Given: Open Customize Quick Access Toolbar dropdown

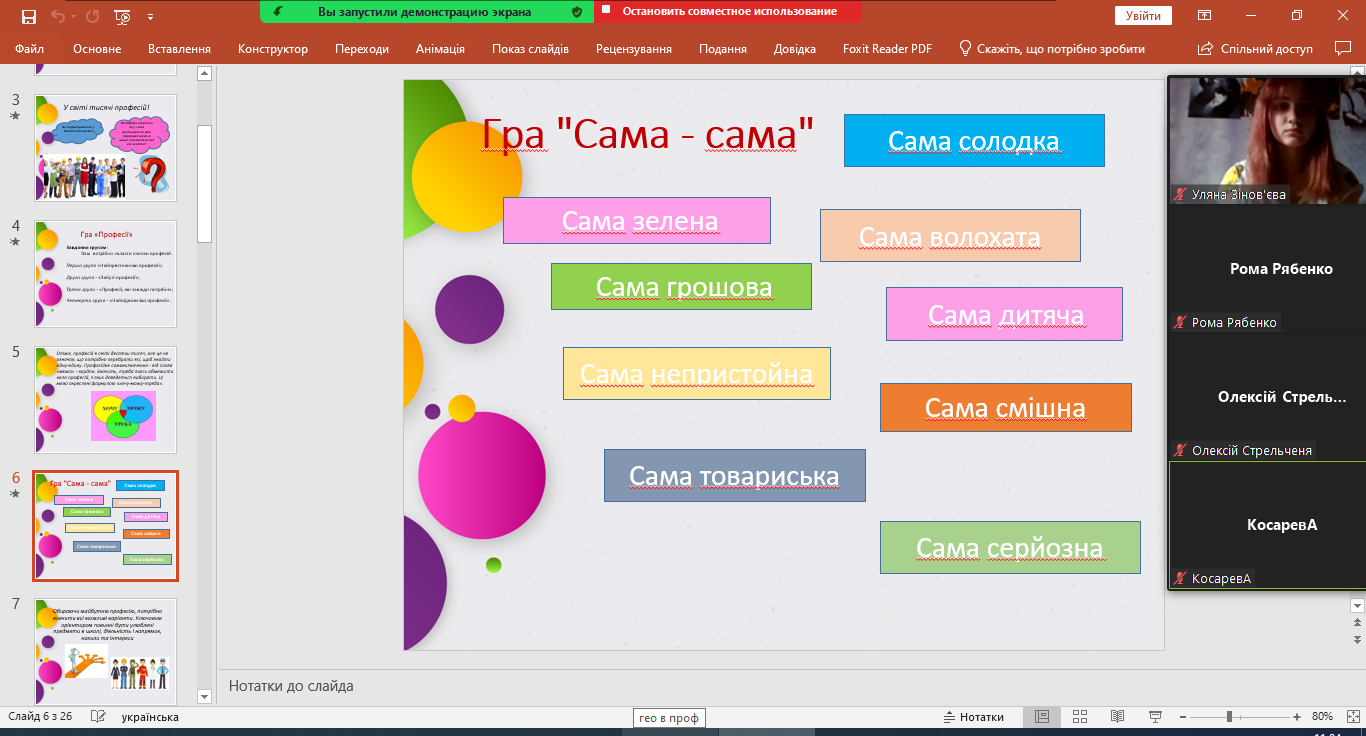Looking at the screenshot, I should click(x=151, y=17).
